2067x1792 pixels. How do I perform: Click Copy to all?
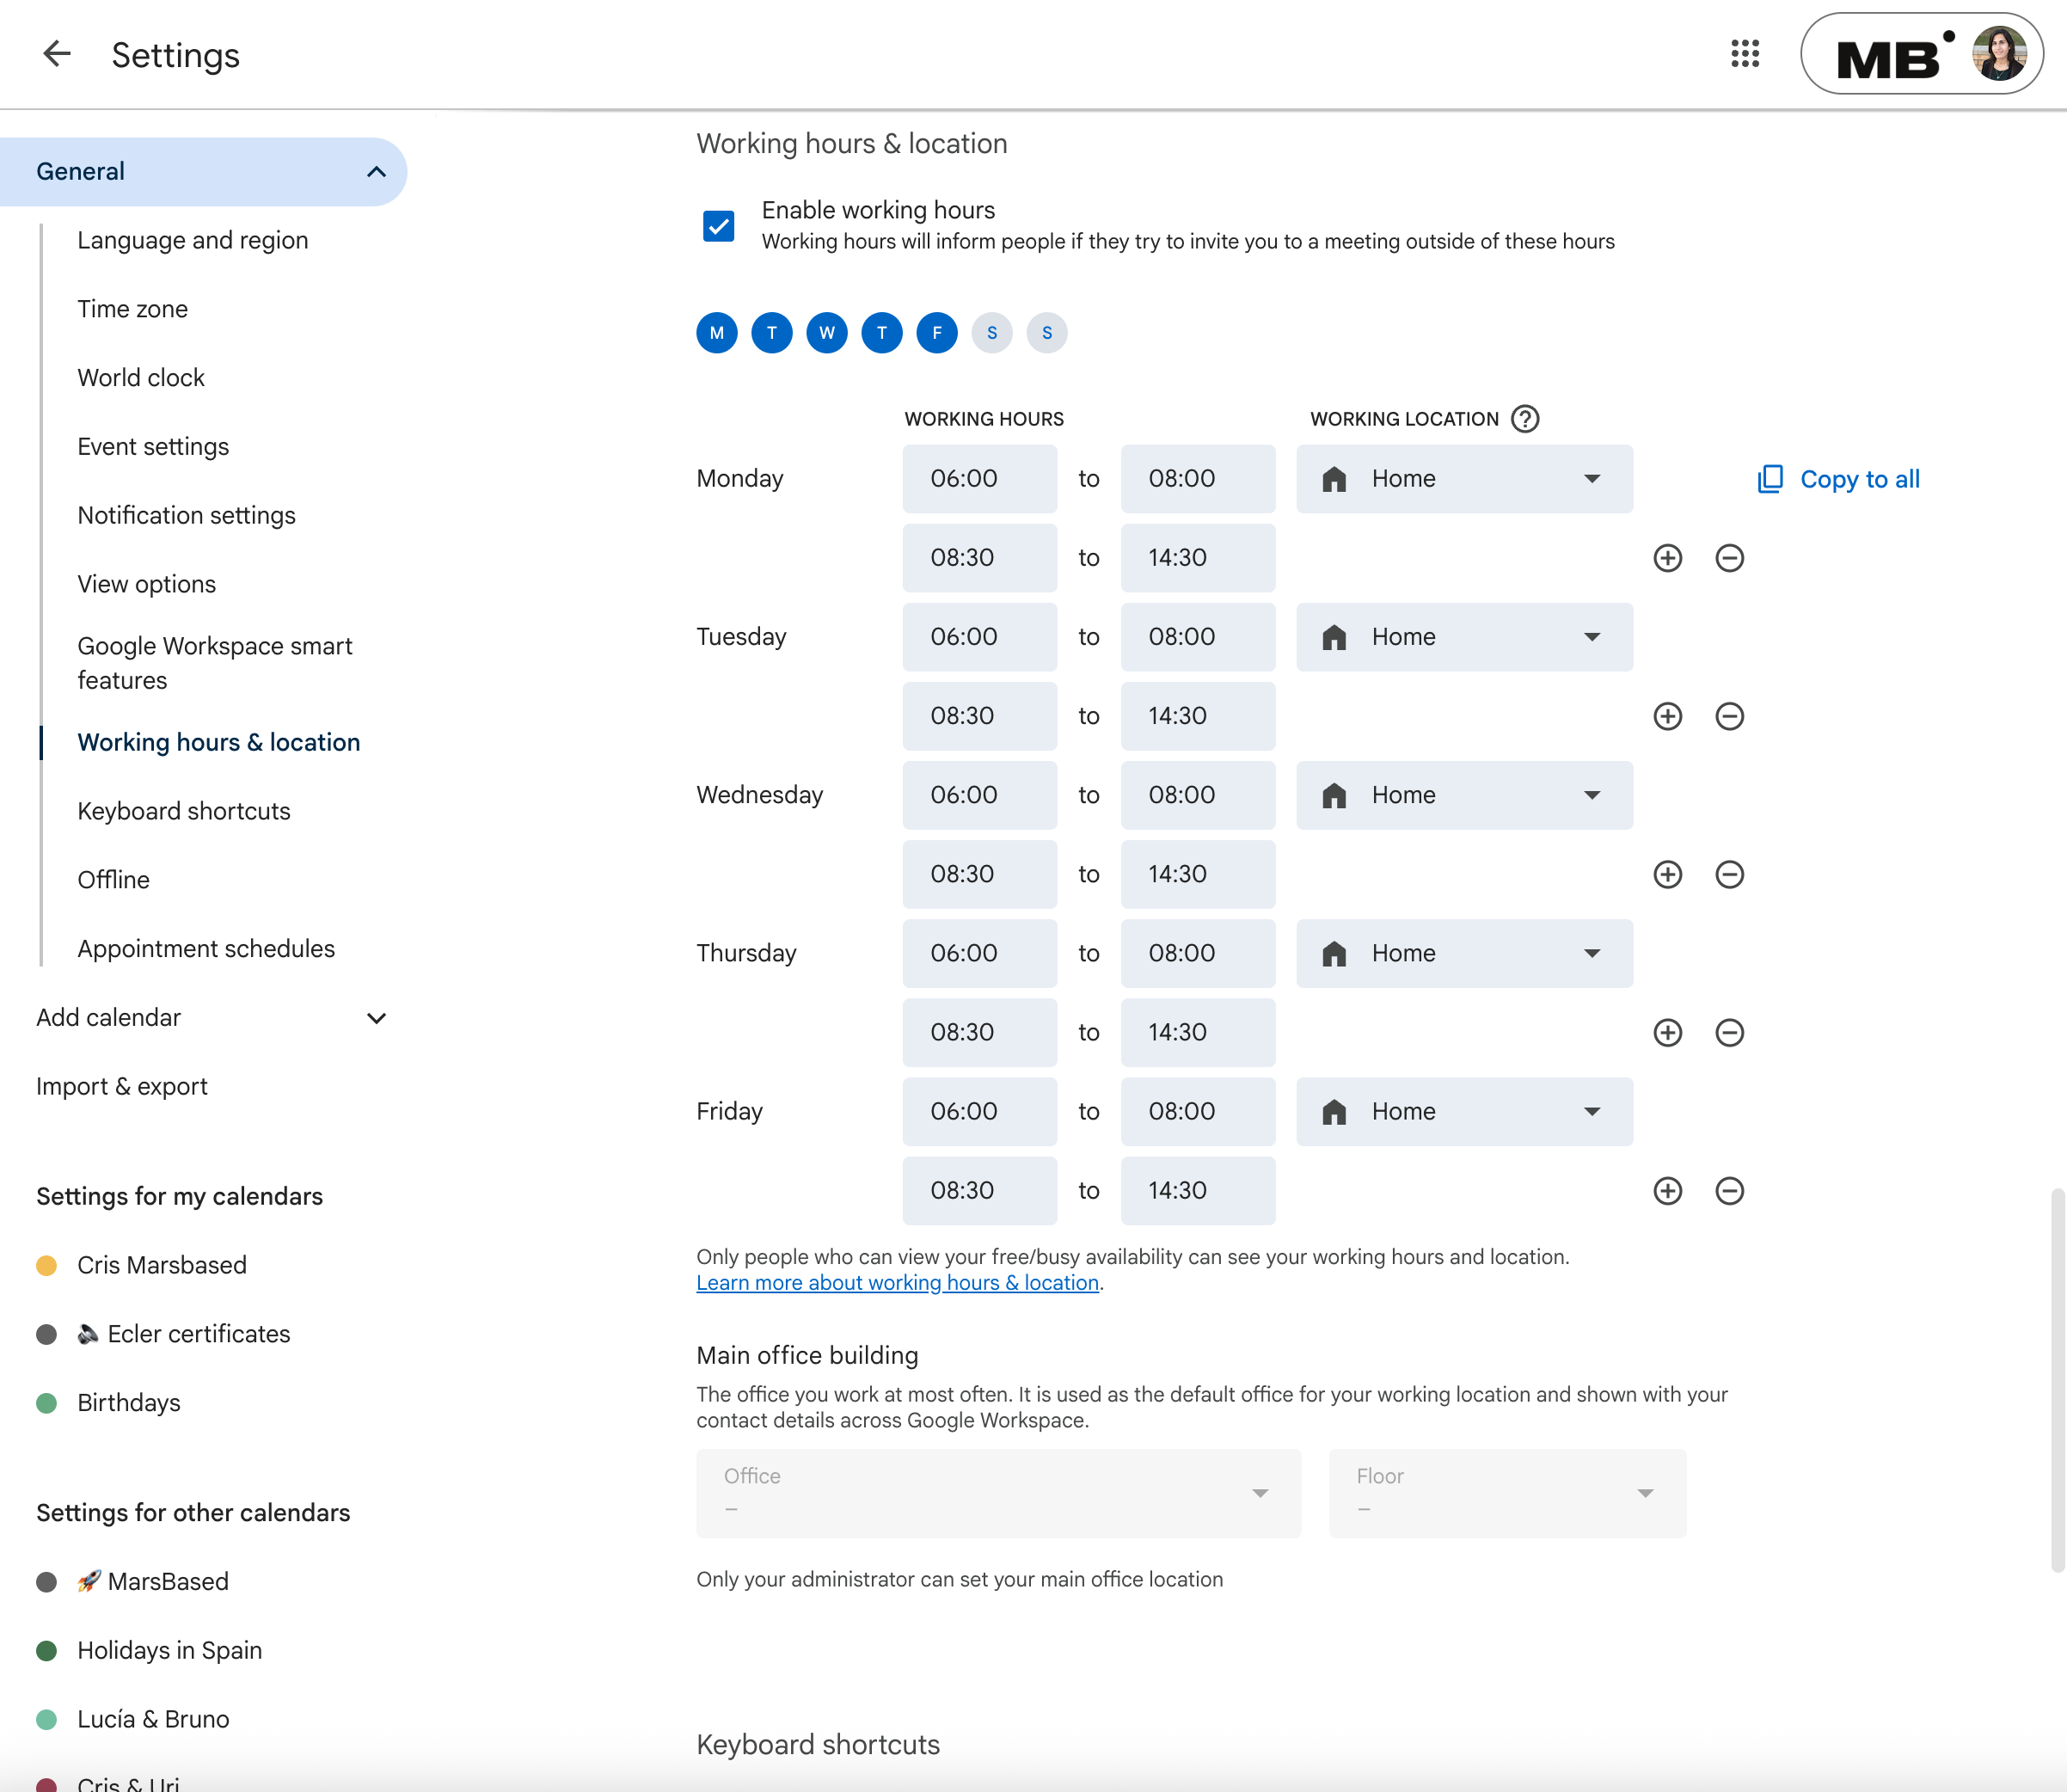(1838, 479)
